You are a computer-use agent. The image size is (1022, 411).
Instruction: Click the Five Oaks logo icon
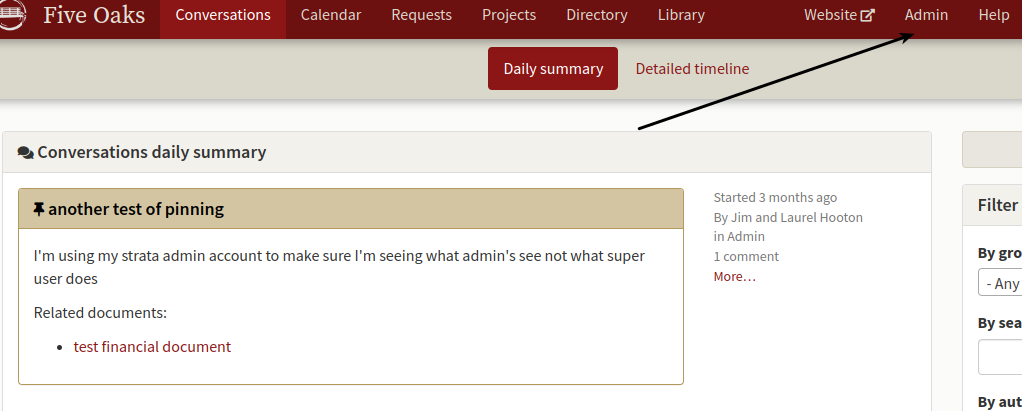(x=12, y=14)
